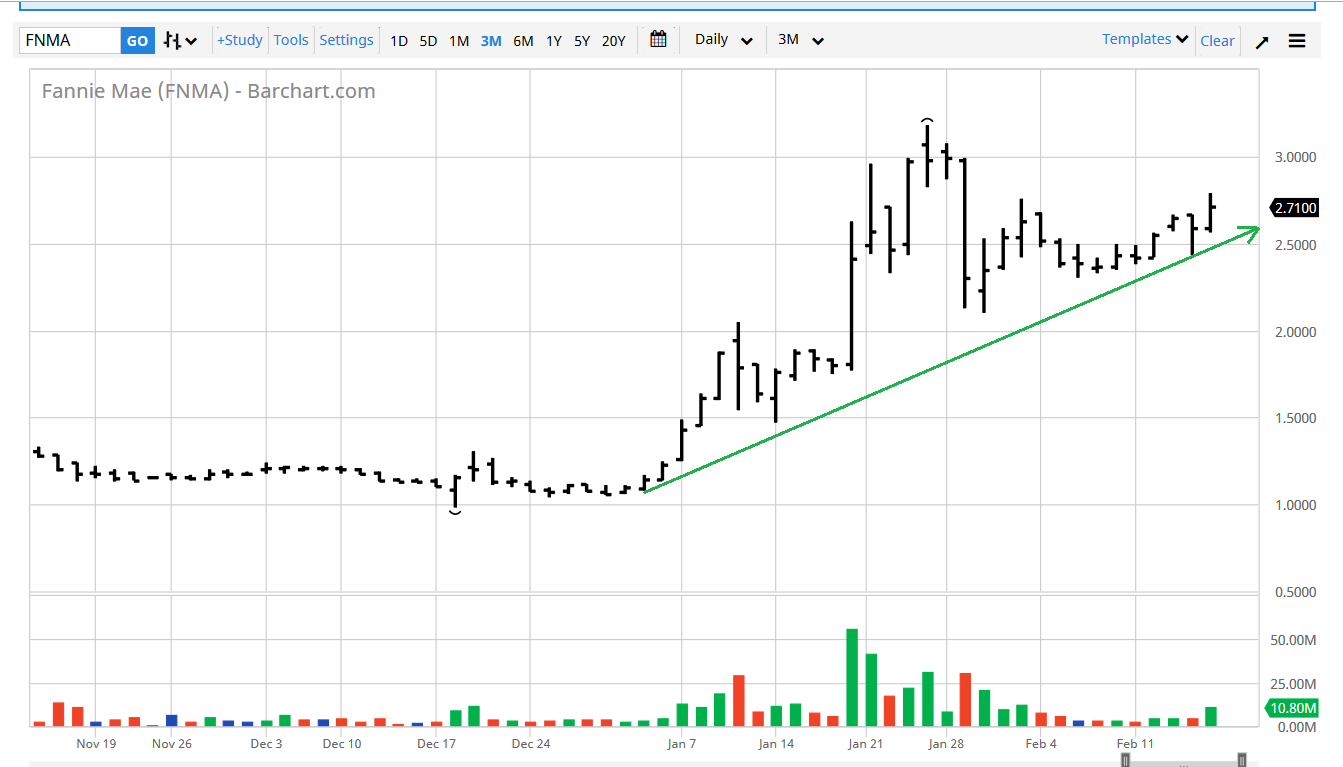Expand the 3M period dropdown beside Daily
The image size is (1343, 767).
[801, 40]
